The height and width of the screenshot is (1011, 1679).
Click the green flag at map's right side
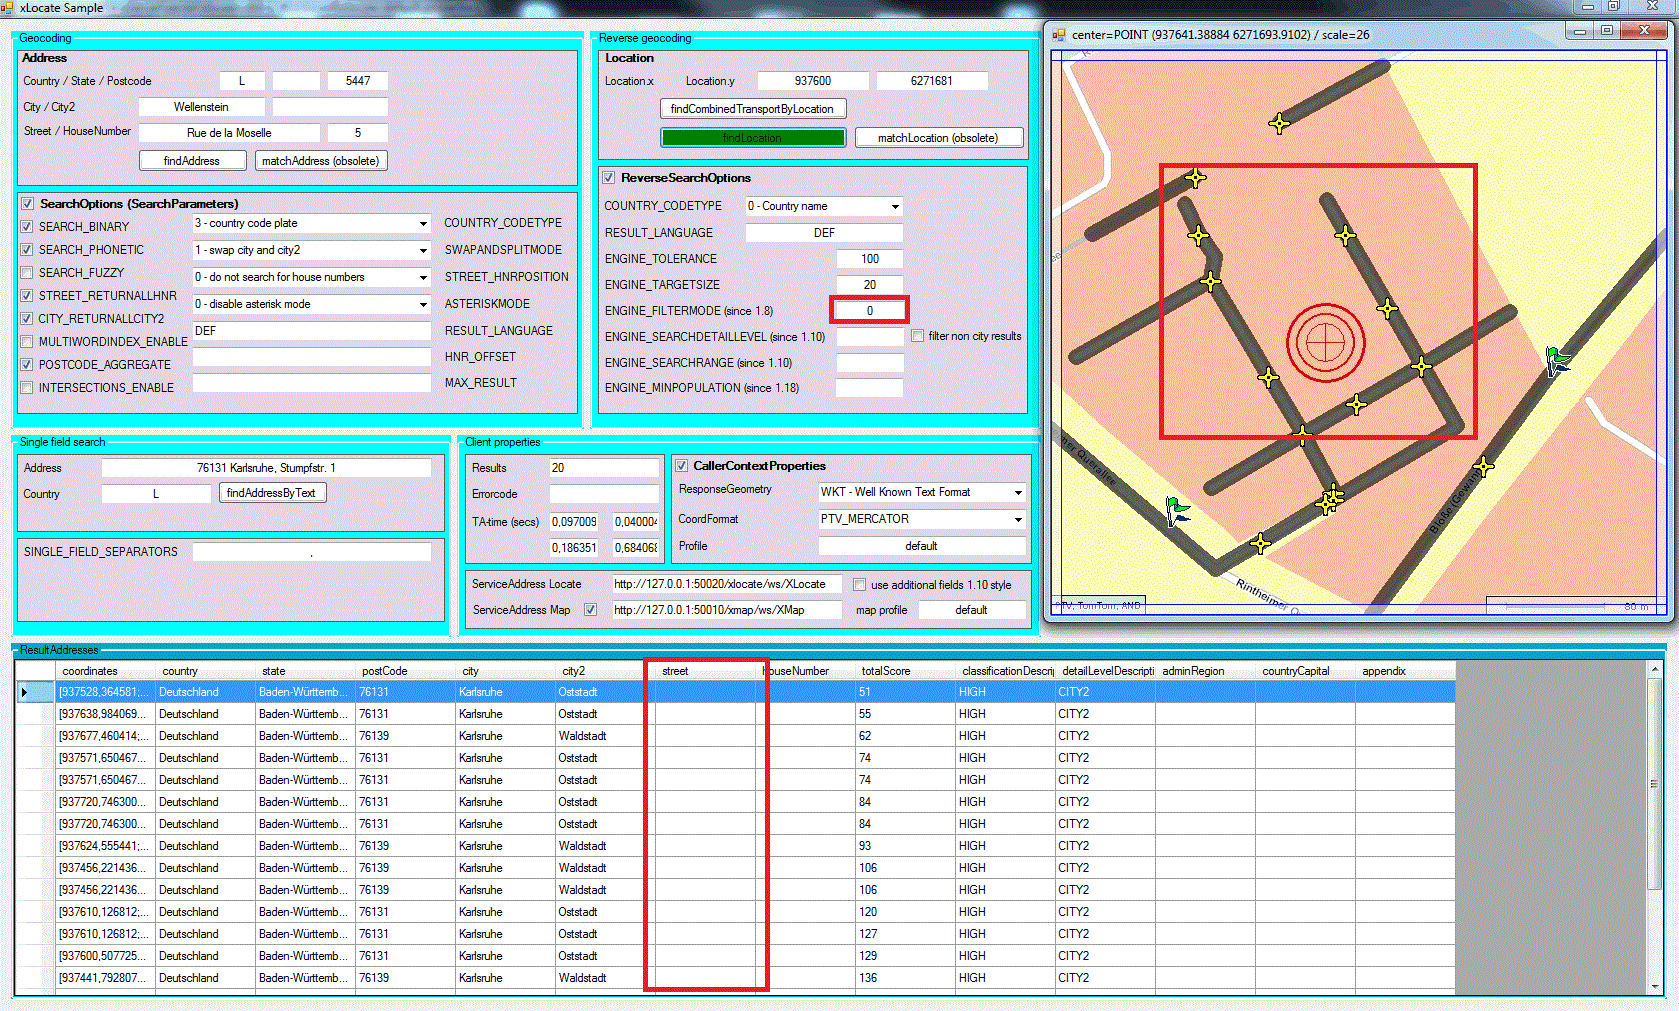pos(1557,359)
